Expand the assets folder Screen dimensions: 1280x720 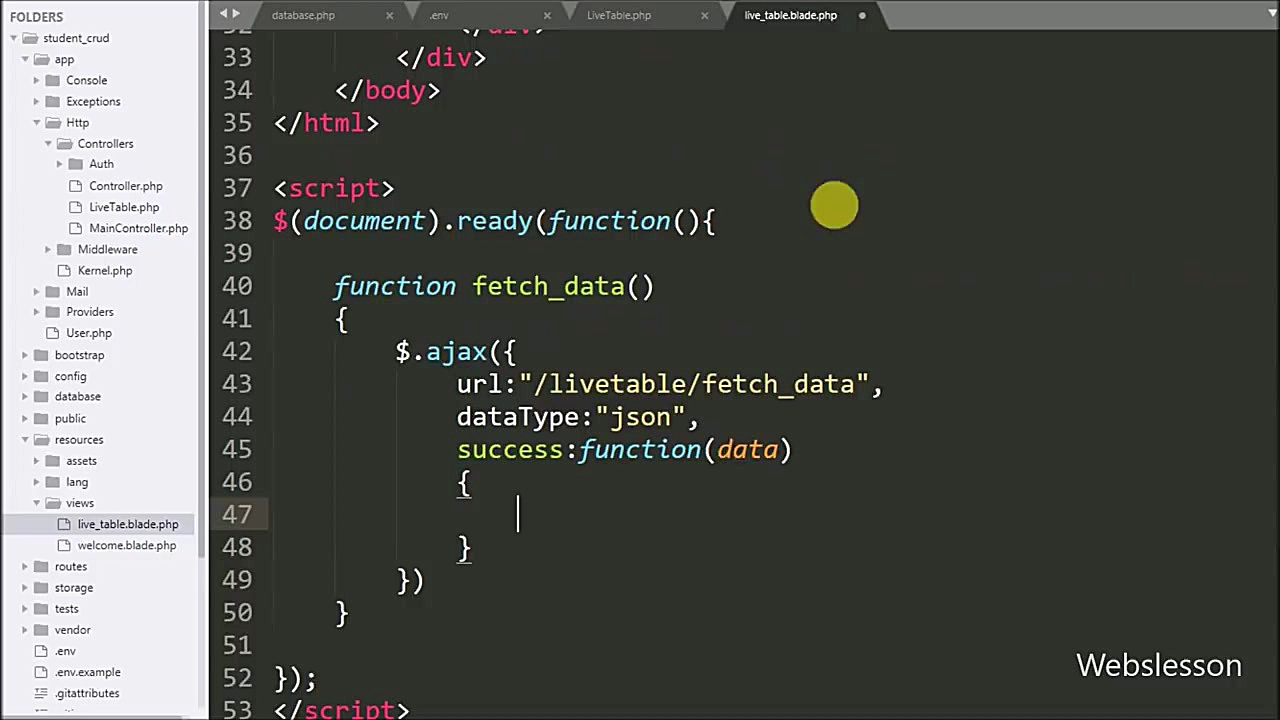click(37, 461)
